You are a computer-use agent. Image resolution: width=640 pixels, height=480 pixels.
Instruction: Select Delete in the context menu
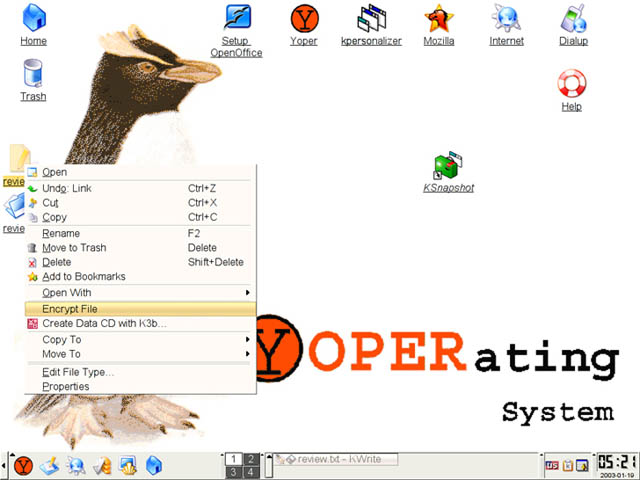[x=141, y=262]
